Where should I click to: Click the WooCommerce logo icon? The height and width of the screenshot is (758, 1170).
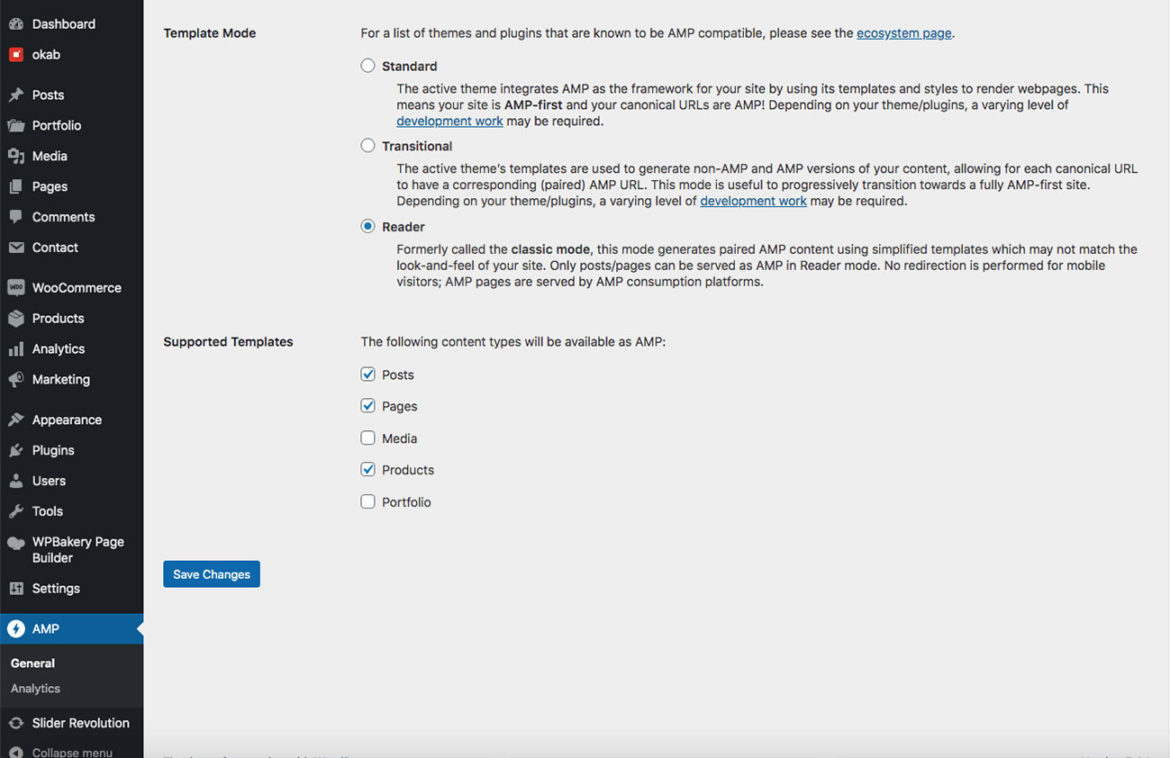16,287
